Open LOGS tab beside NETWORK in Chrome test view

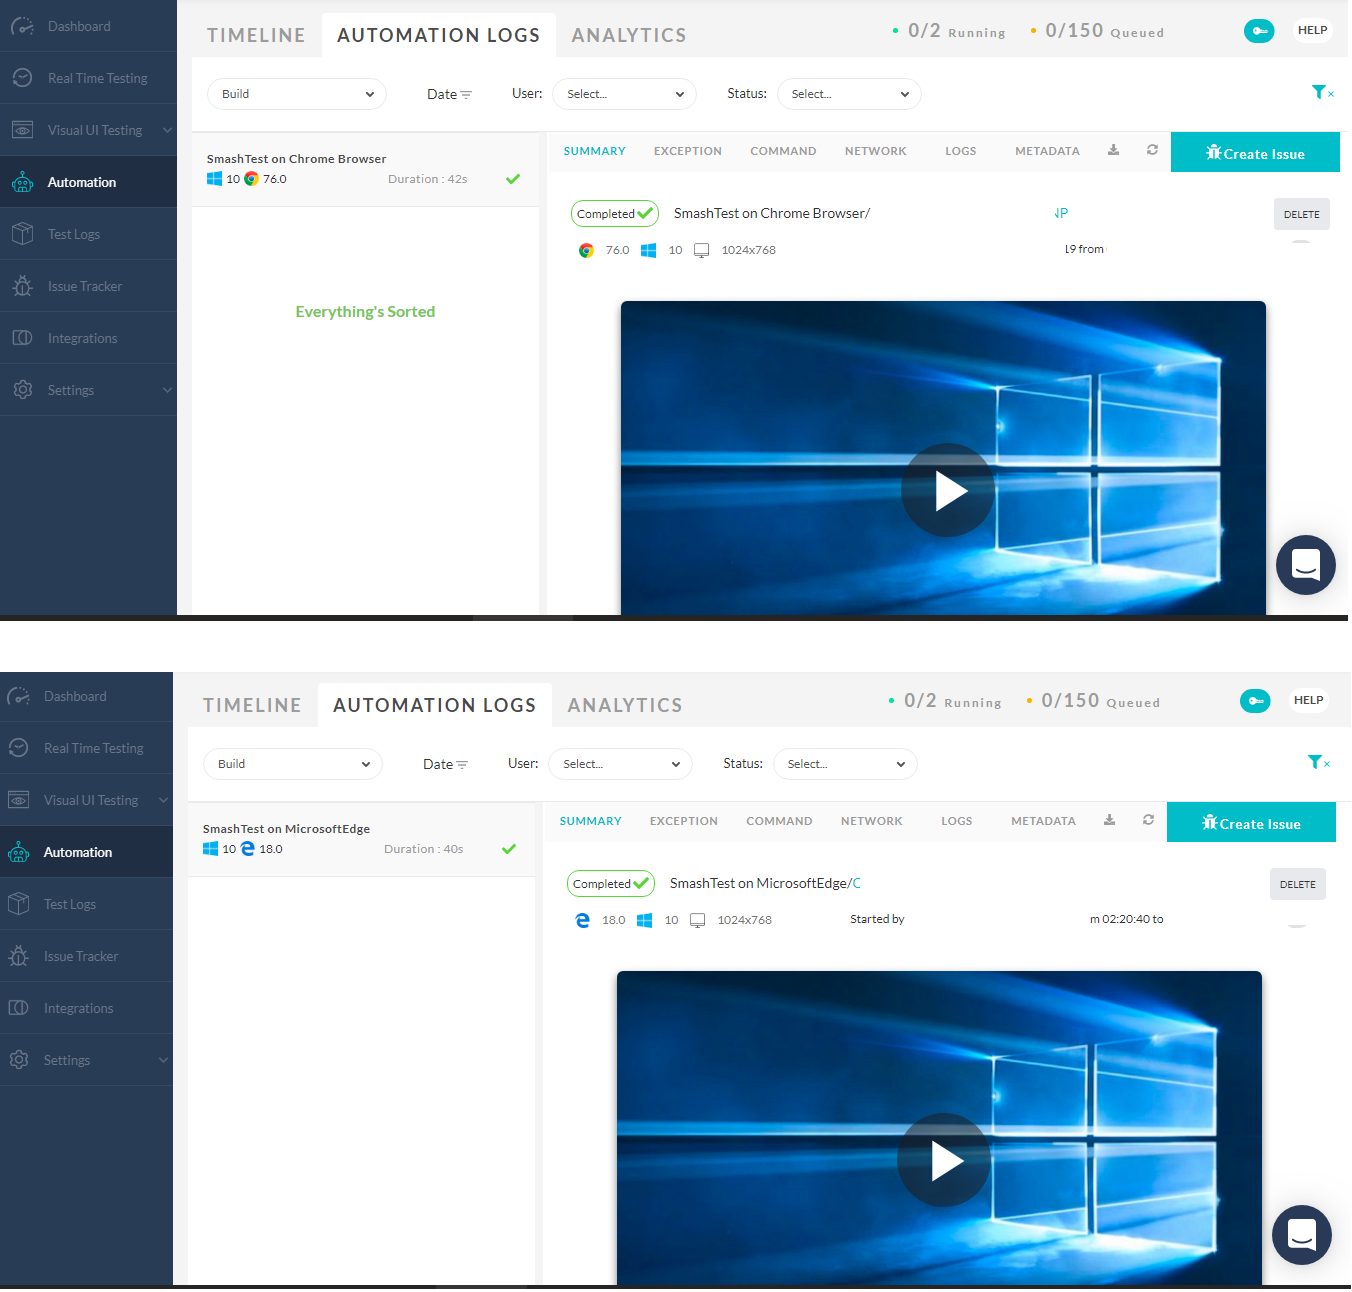point(961,151)
